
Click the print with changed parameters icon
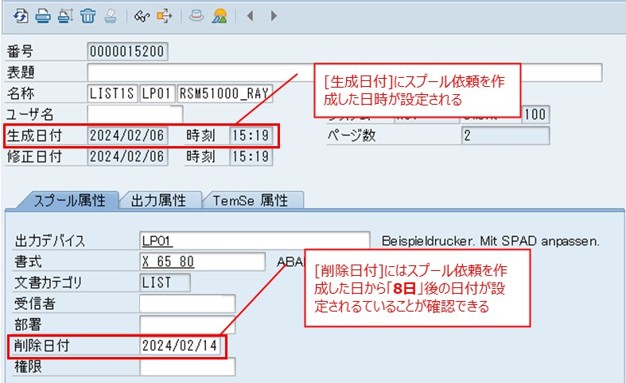(x=65, y=16)
